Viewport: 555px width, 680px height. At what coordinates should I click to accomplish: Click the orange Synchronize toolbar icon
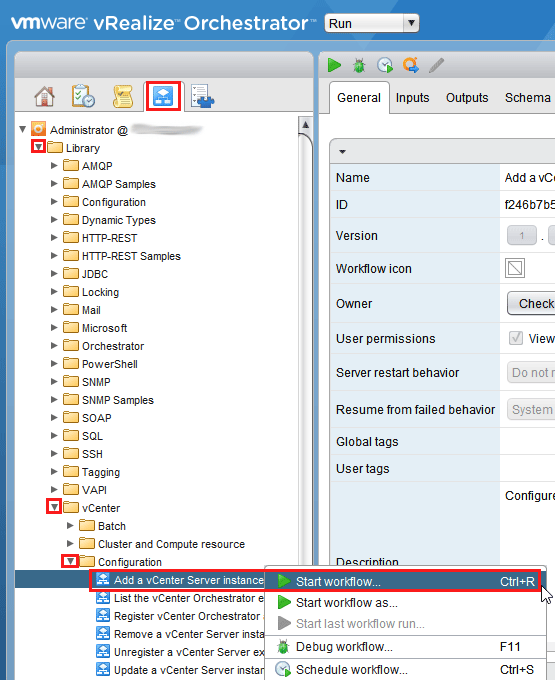click(411, 65)
